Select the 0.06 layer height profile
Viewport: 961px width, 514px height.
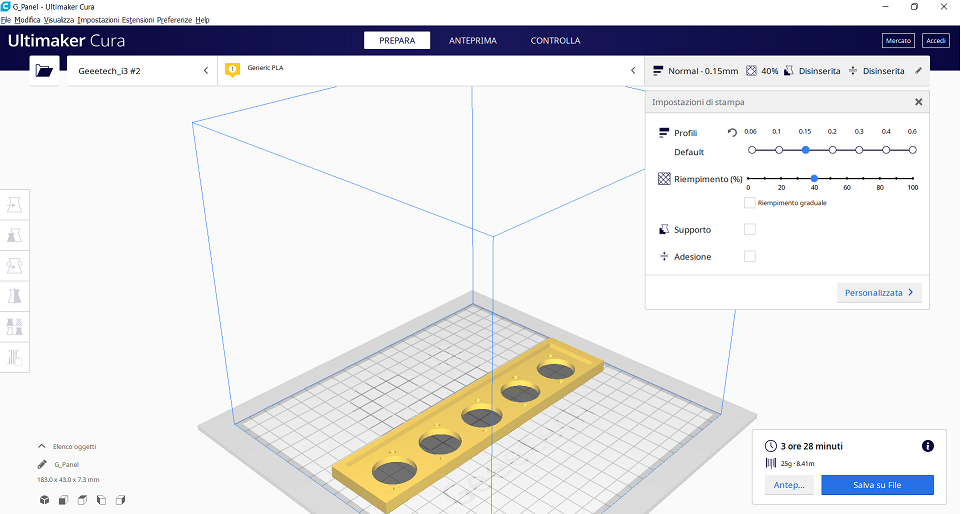click(x=752, y=149)
